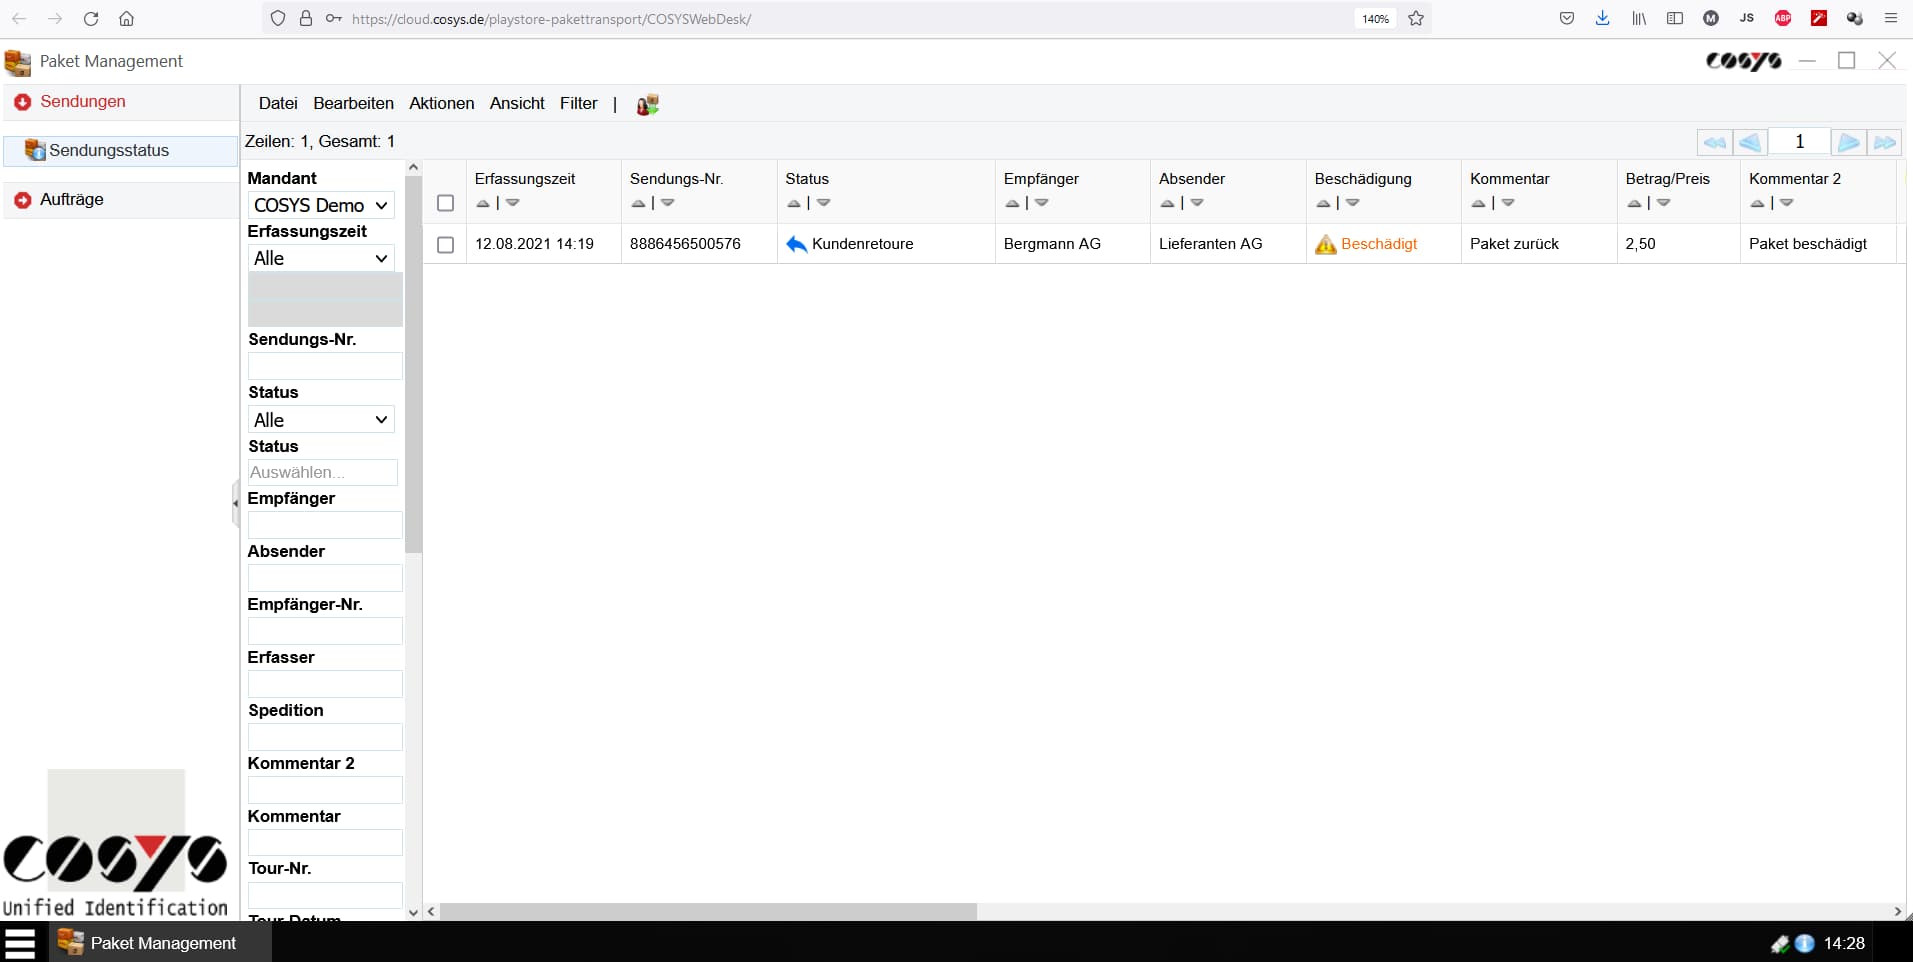The image size is (1913, 962).
Task: Click the browser bookmark star icon
Action: (1416, 18)
